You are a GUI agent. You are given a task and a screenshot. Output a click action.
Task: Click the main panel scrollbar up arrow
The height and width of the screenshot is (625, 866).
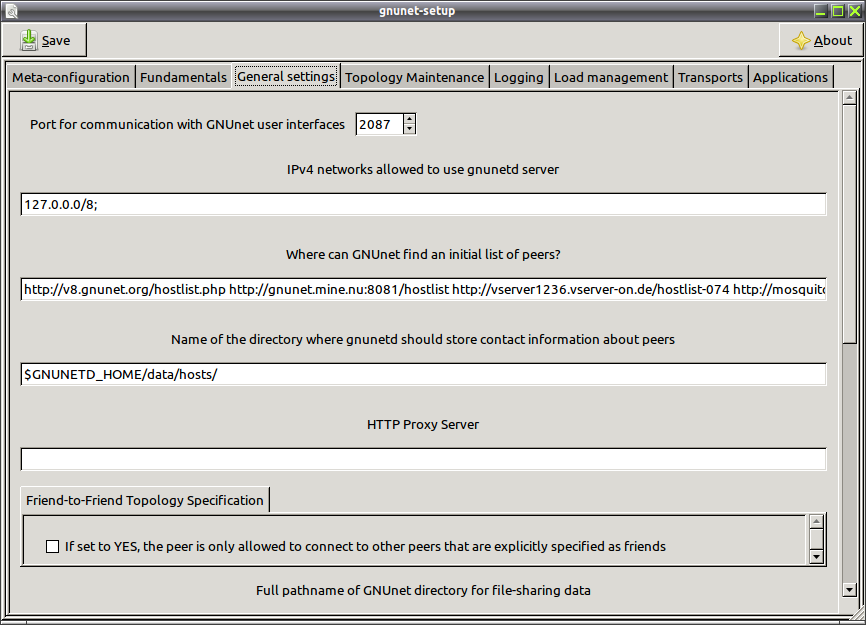click(849, 98)
